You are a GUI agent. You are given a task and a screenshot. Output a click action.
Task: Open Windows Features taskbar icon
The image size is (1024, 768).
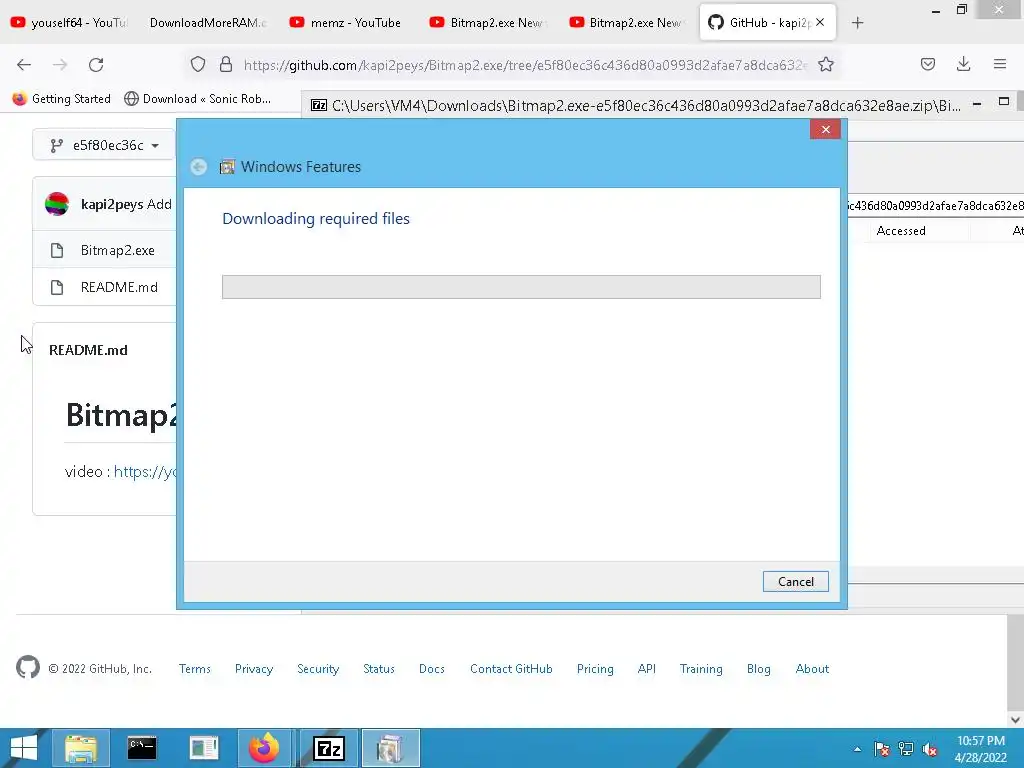tap(391, 748)
